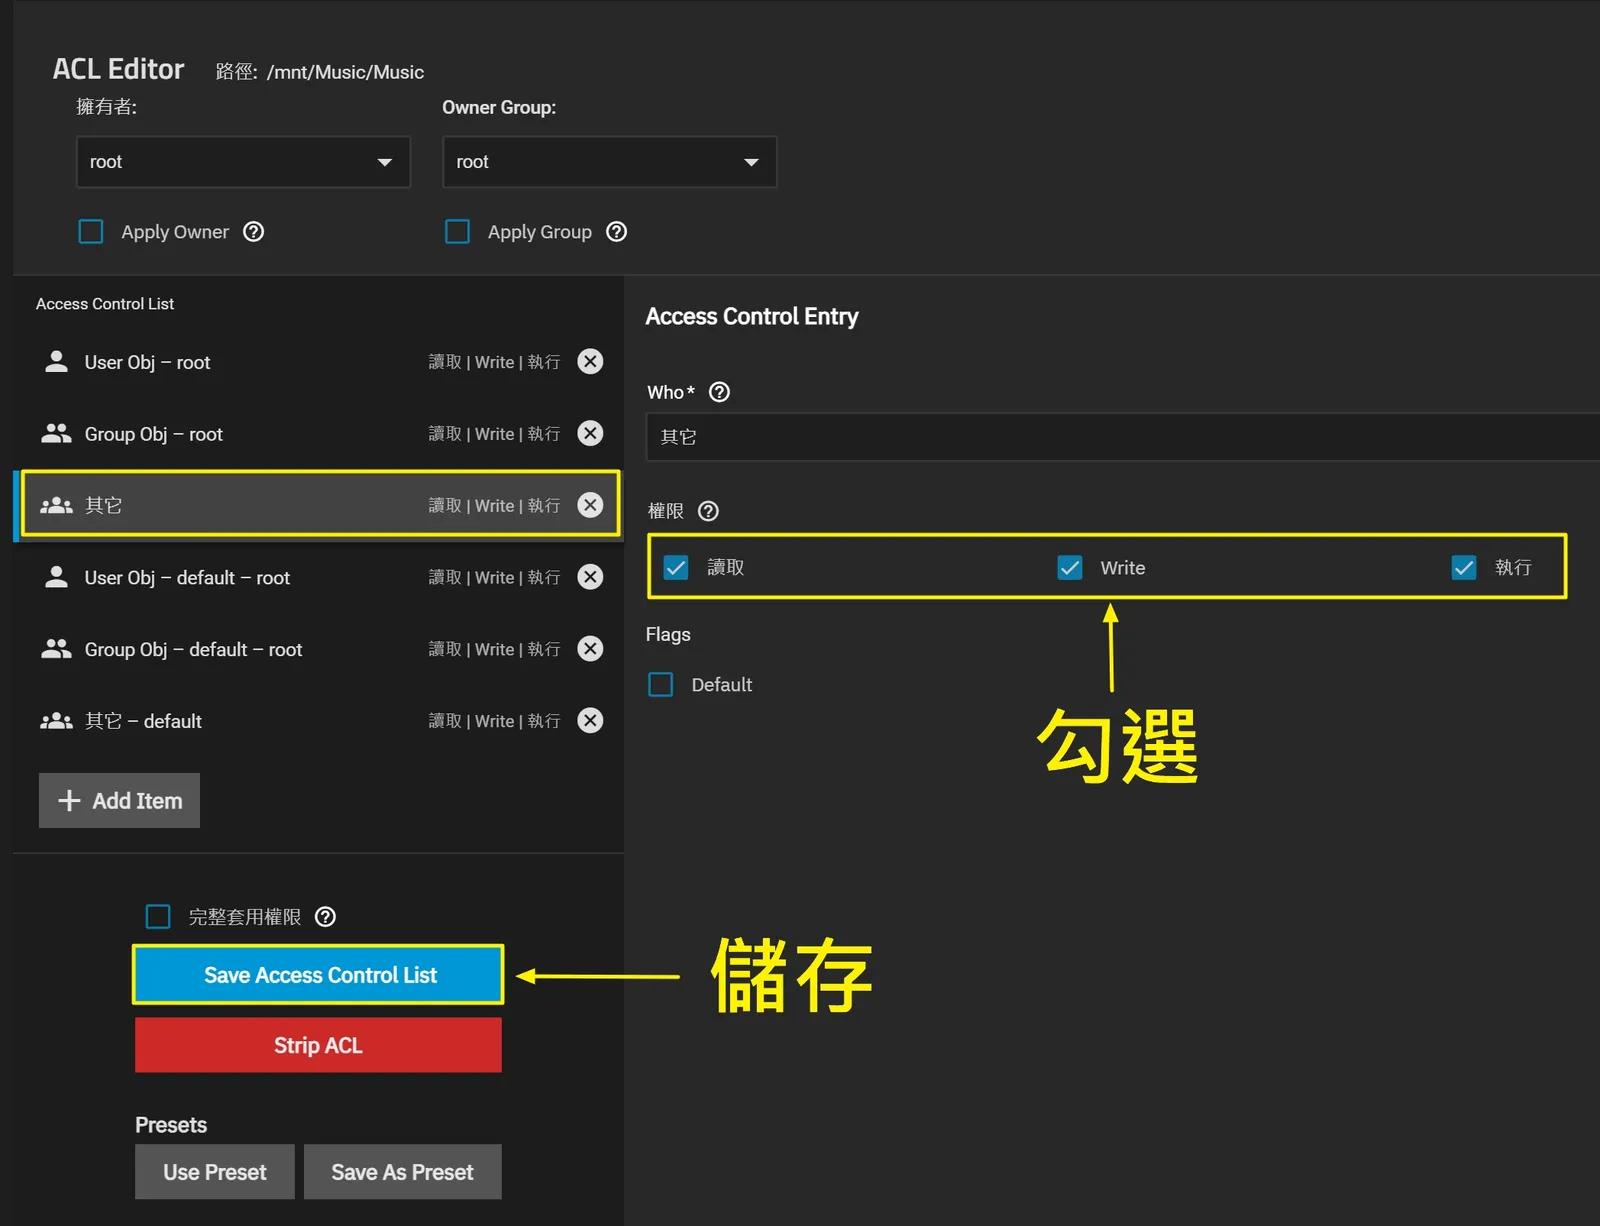Click Use Preset button
Image resolution: width=1600 pixels, height=1226 pixels.
215,1172
